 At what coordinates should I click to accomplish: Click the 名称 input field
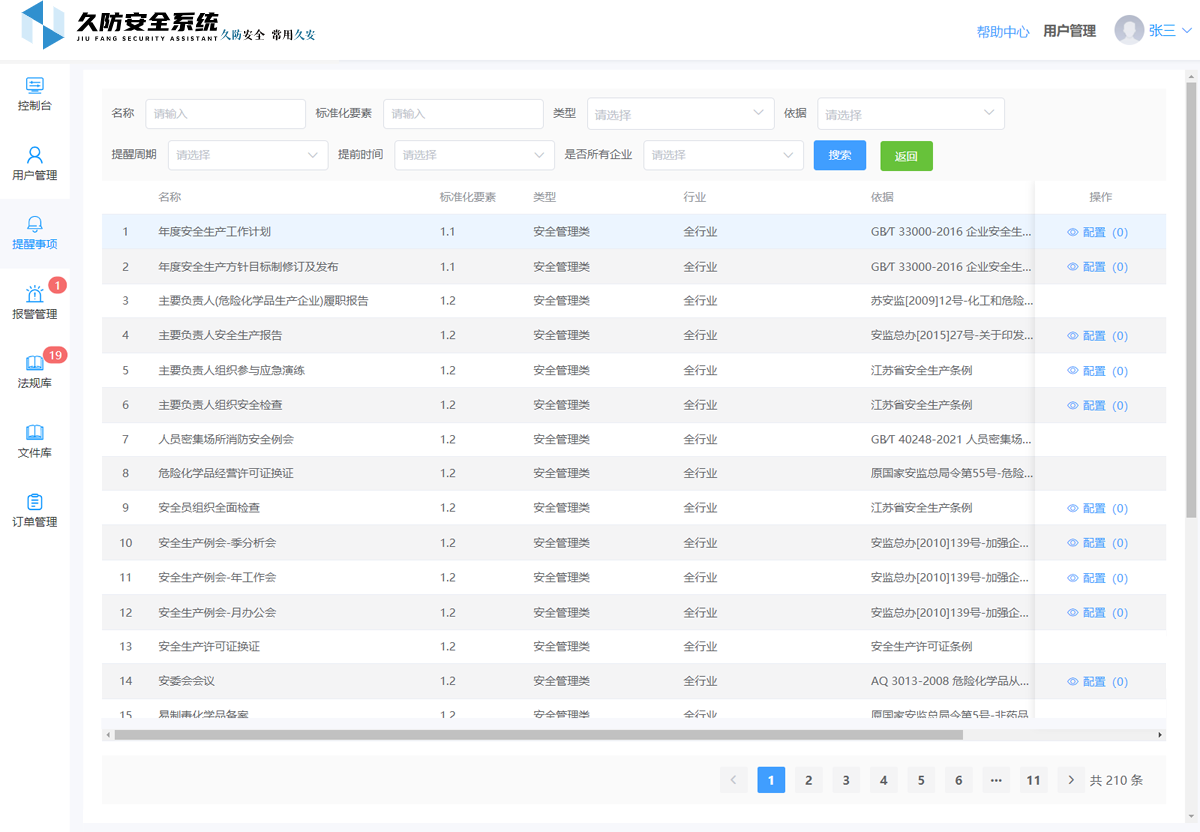tap(226, 114)
